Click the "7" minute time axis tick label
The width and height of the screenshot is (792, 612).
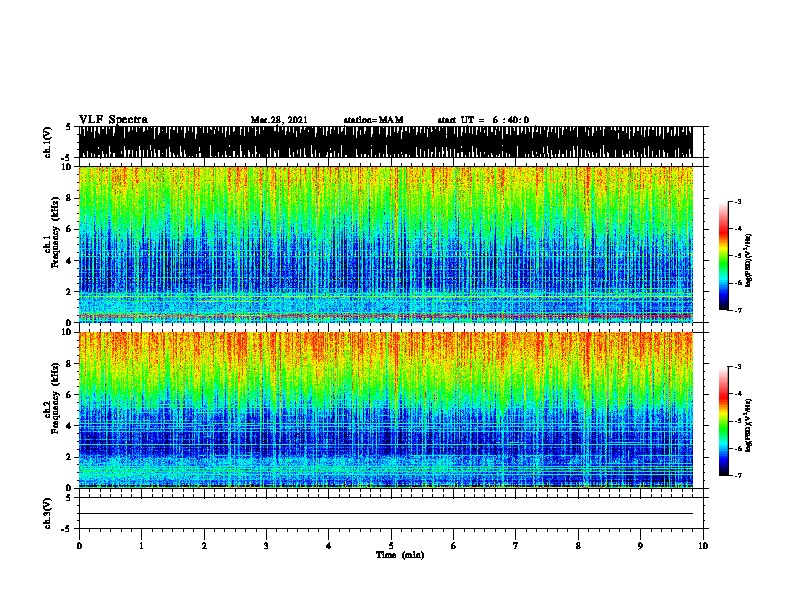(516, 546)
